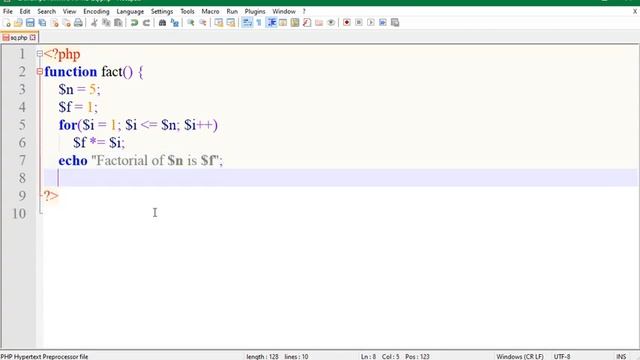Open the Run menu
The image size is (640, 360).
point(232,11)
